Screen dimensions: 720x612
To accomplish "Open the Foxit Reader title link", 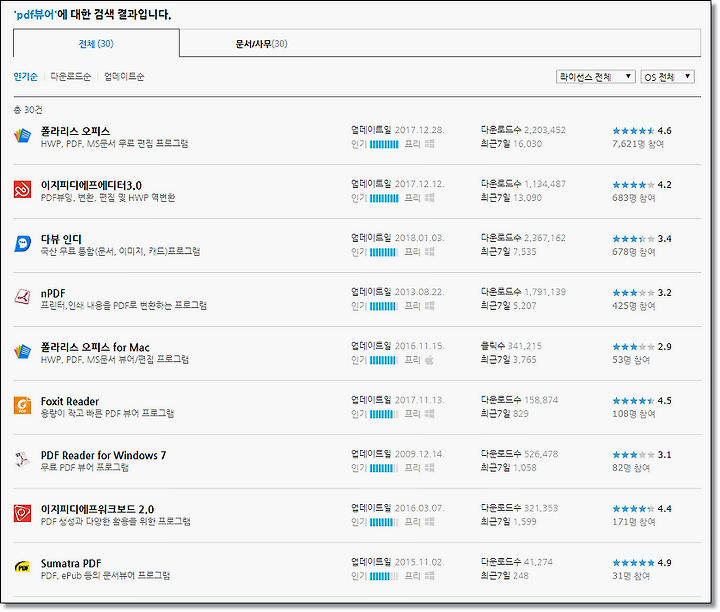I will tap(70, 401).
